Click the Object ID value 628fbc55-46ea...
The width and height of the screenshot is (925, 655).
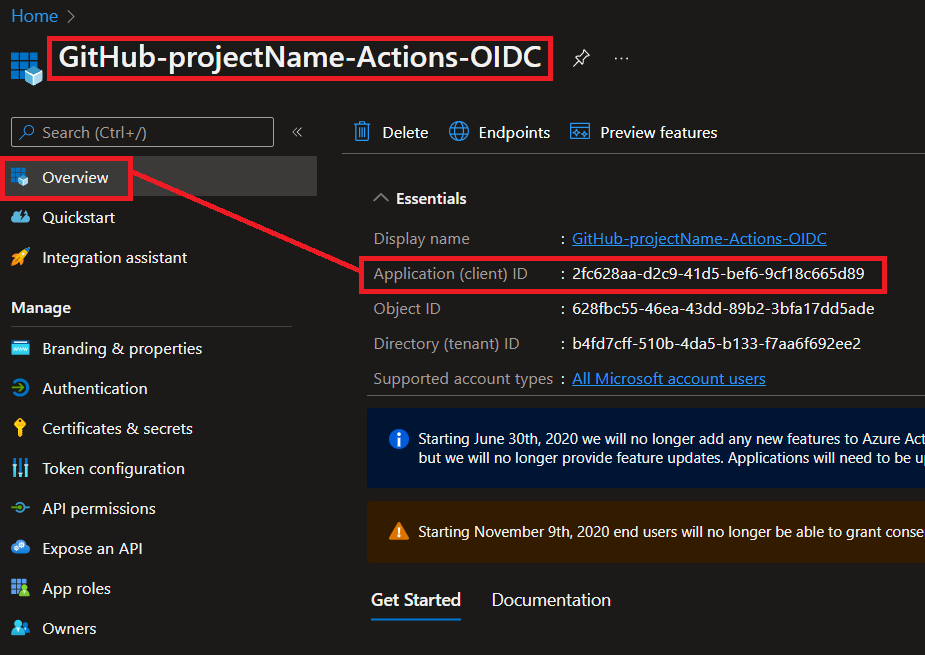coord(723,309)
